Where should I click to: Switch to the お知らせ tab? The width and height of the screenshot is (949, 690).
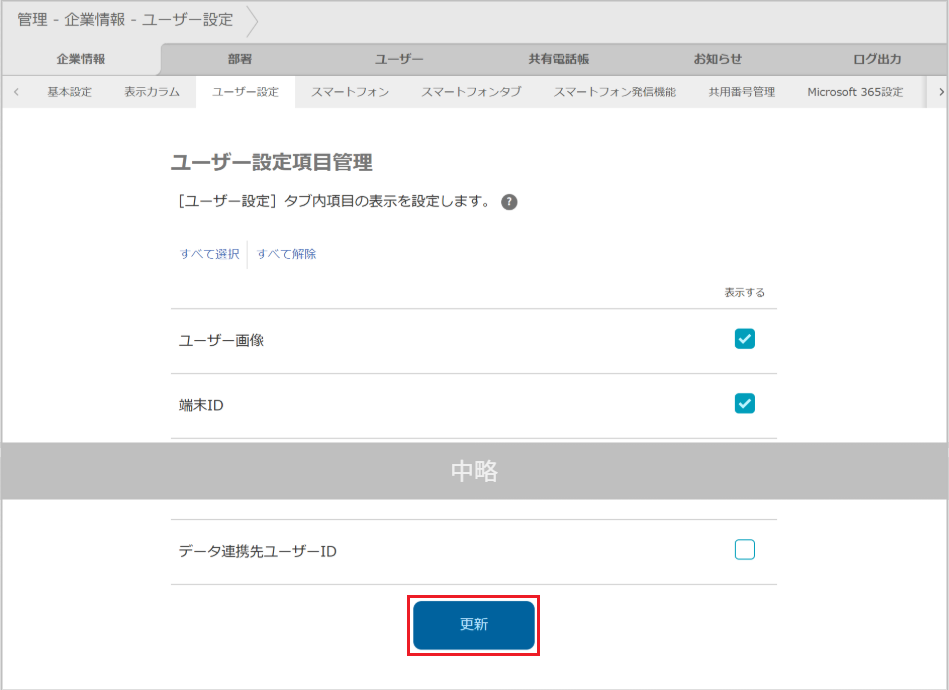coord(717,59)
